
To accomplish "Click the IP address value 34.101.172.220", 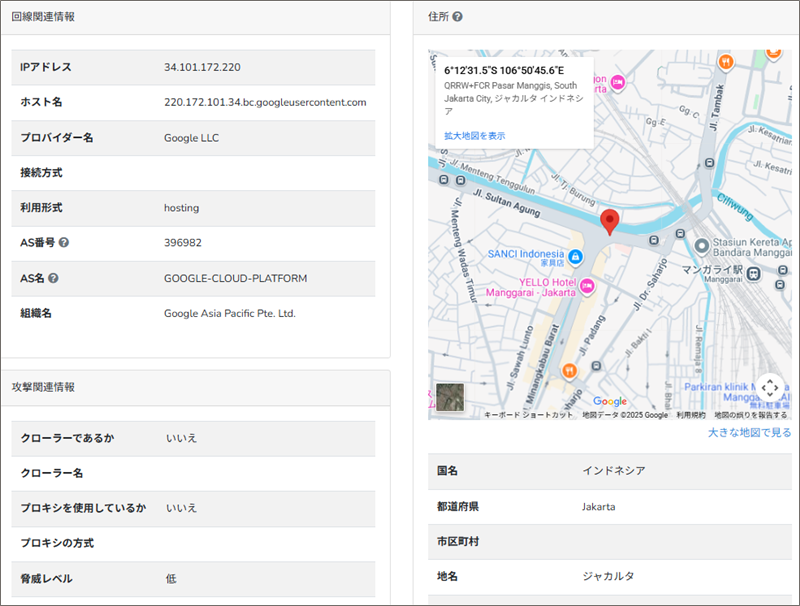I will [202, 67].
